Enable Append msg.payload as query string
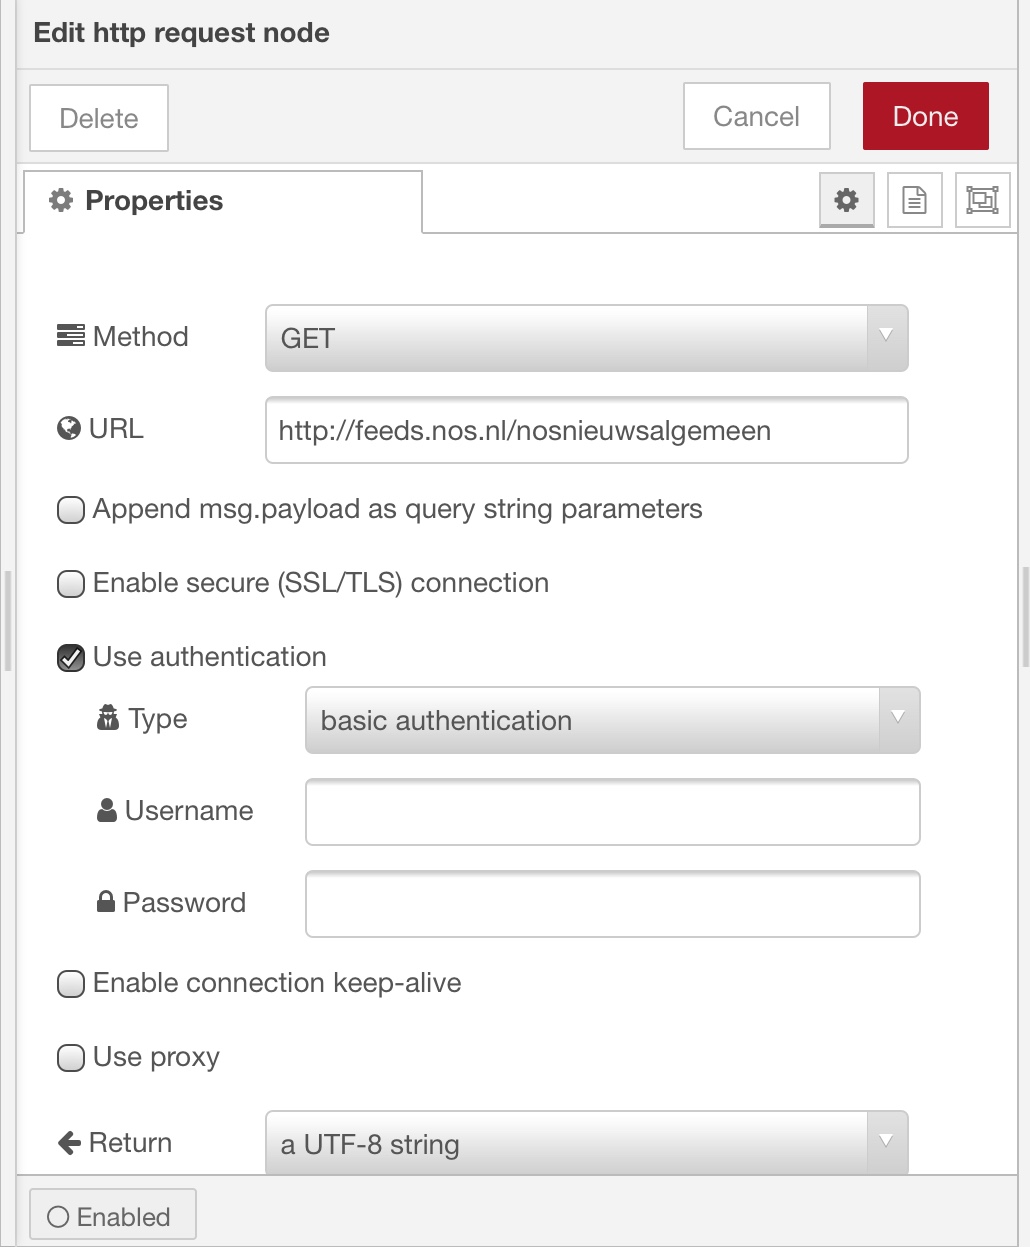The image size is (1030, 1247). (71, 510)
